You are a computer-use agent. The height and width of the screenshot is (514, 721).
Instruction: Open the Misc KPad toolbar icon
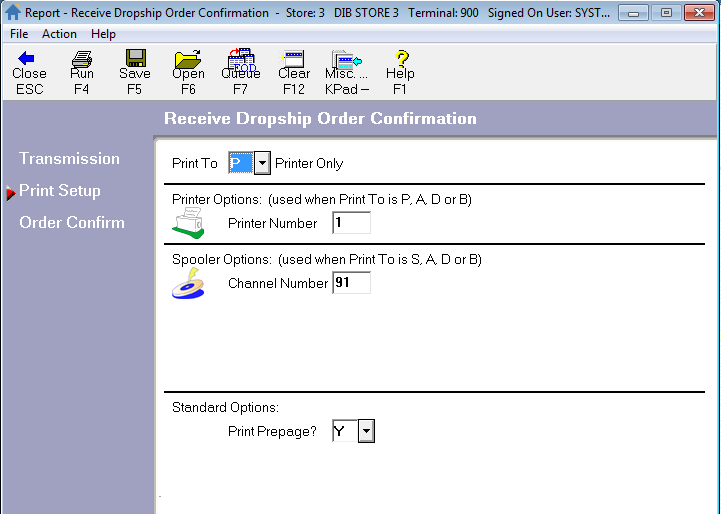pos(346,60)
